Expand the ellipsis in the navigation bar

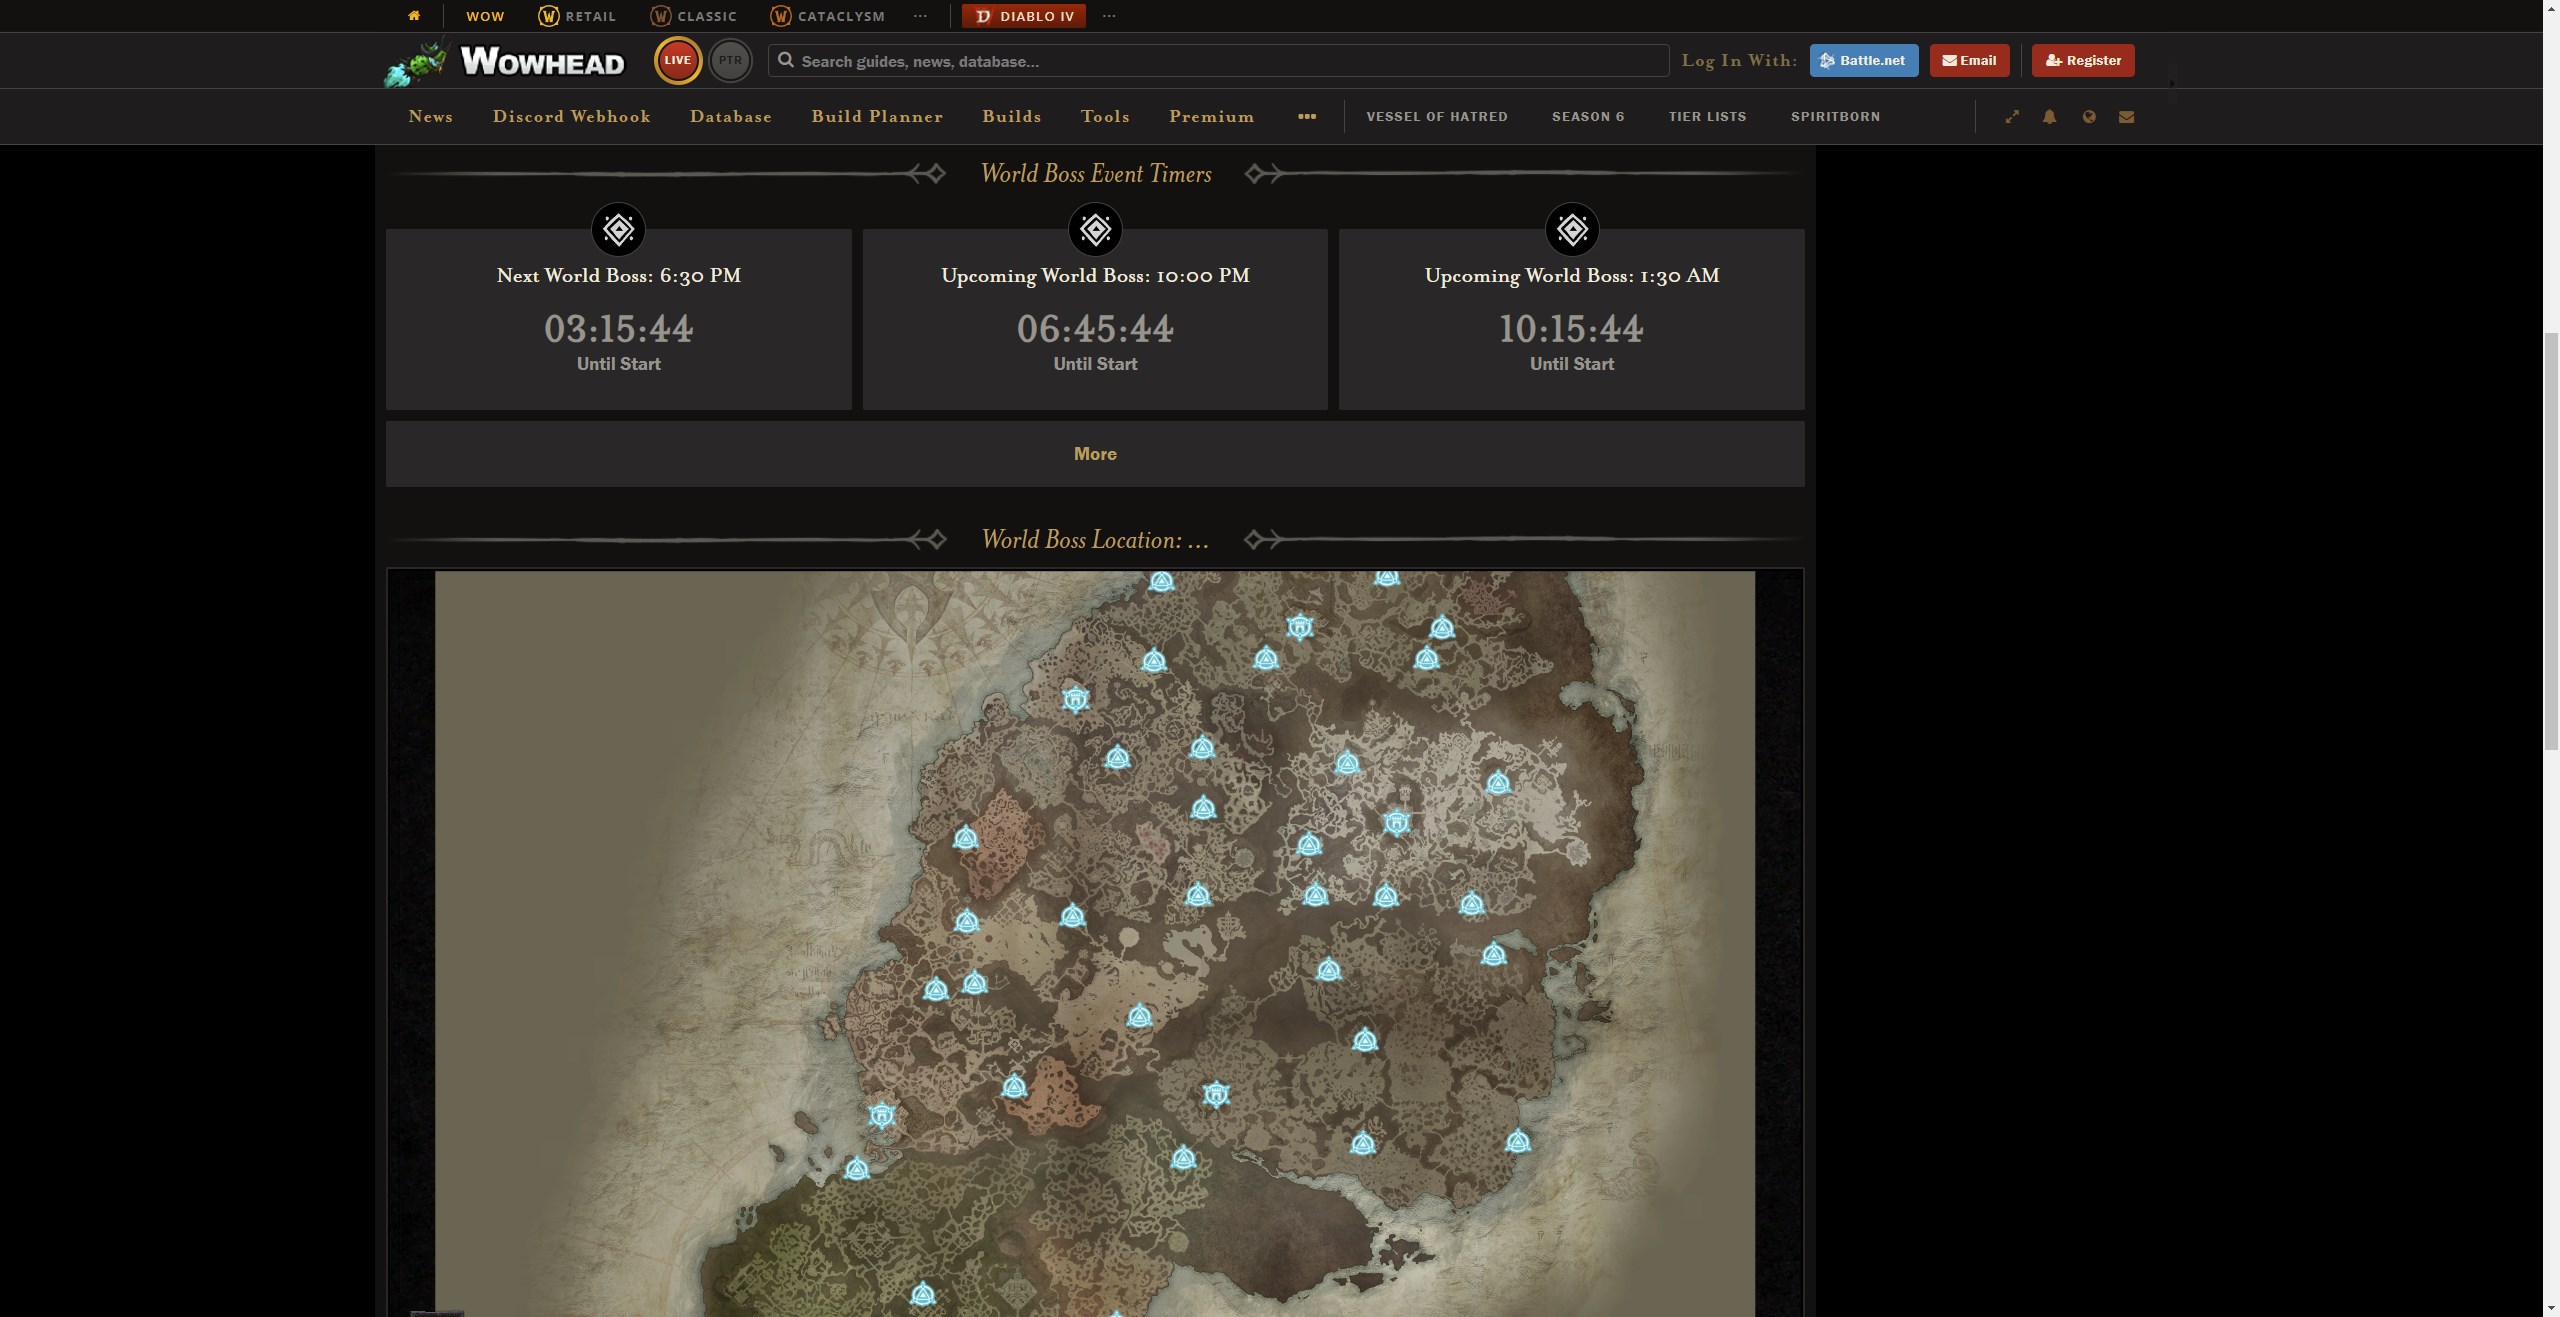click(x=1306, y=117)
